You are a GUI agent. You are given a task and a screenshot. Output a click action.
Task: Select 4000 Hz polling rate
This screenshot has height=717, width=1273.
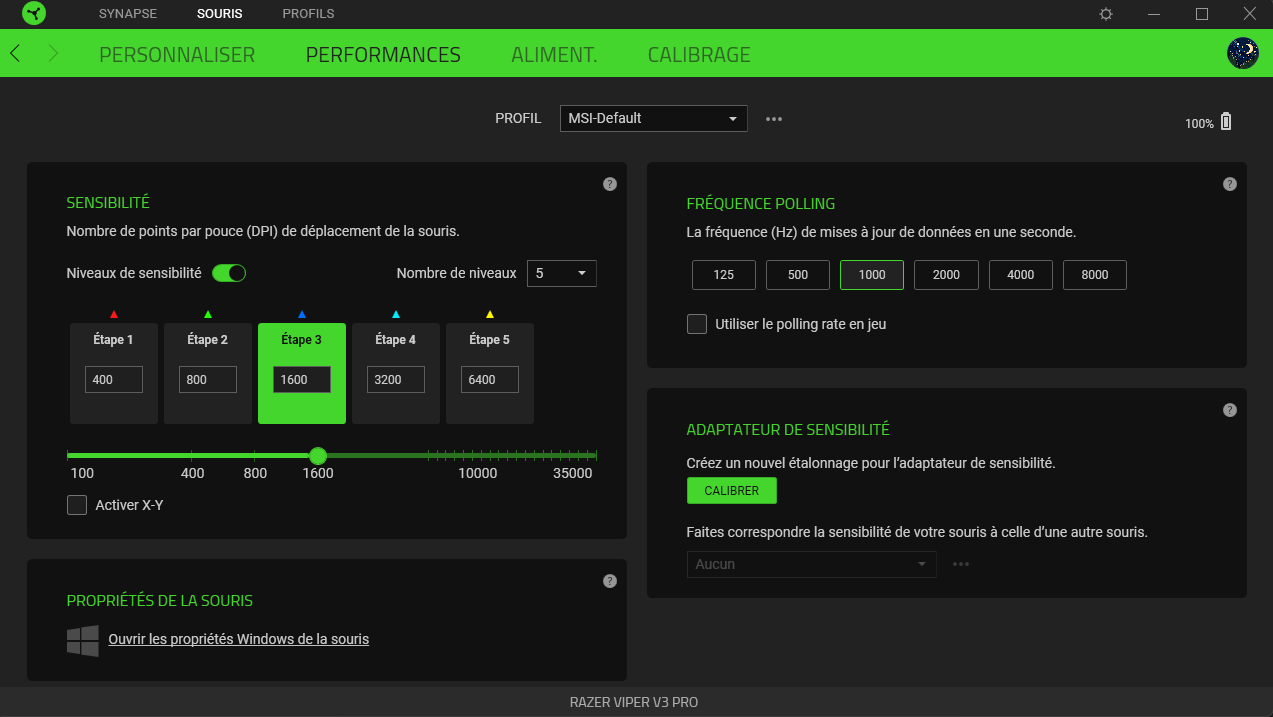tap(1021, 275)
